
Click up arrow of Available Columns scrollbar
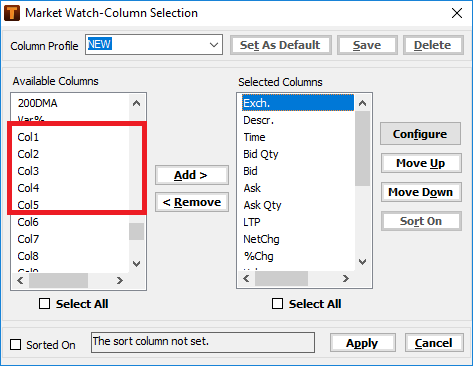[136, 103]
